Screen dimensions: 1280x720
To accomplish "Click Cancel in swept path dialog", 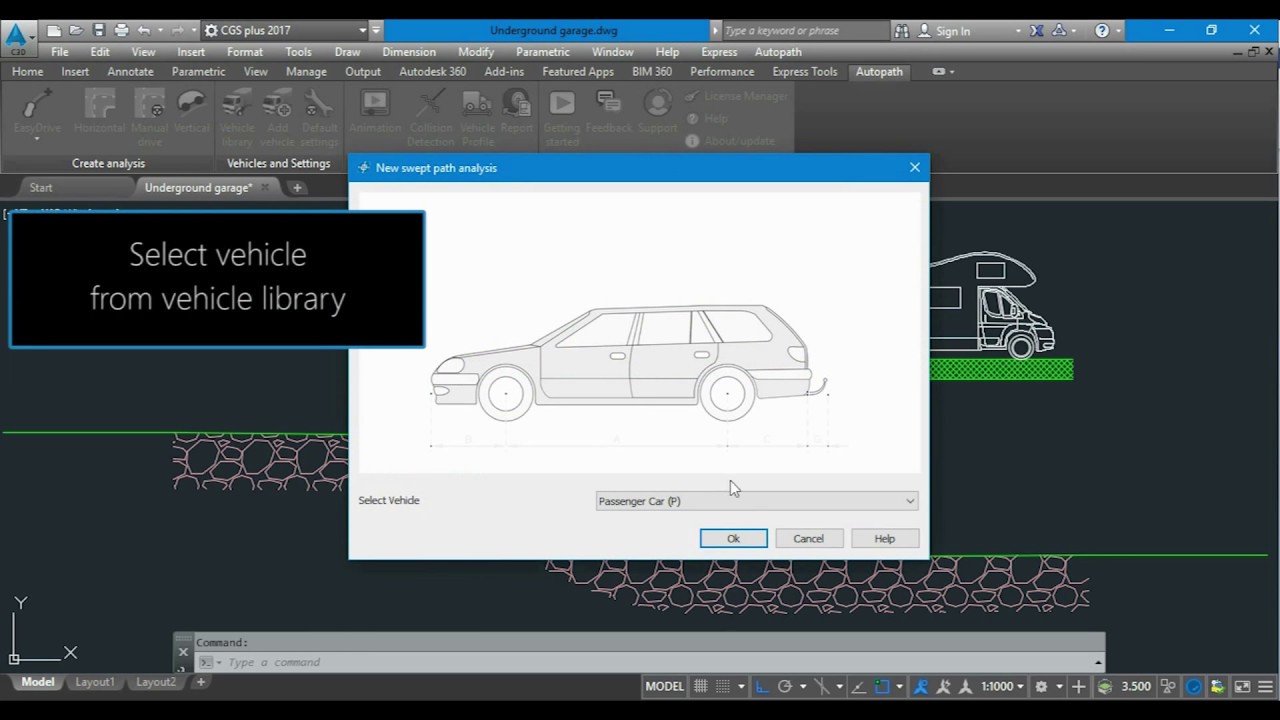I will pos(808,539).
